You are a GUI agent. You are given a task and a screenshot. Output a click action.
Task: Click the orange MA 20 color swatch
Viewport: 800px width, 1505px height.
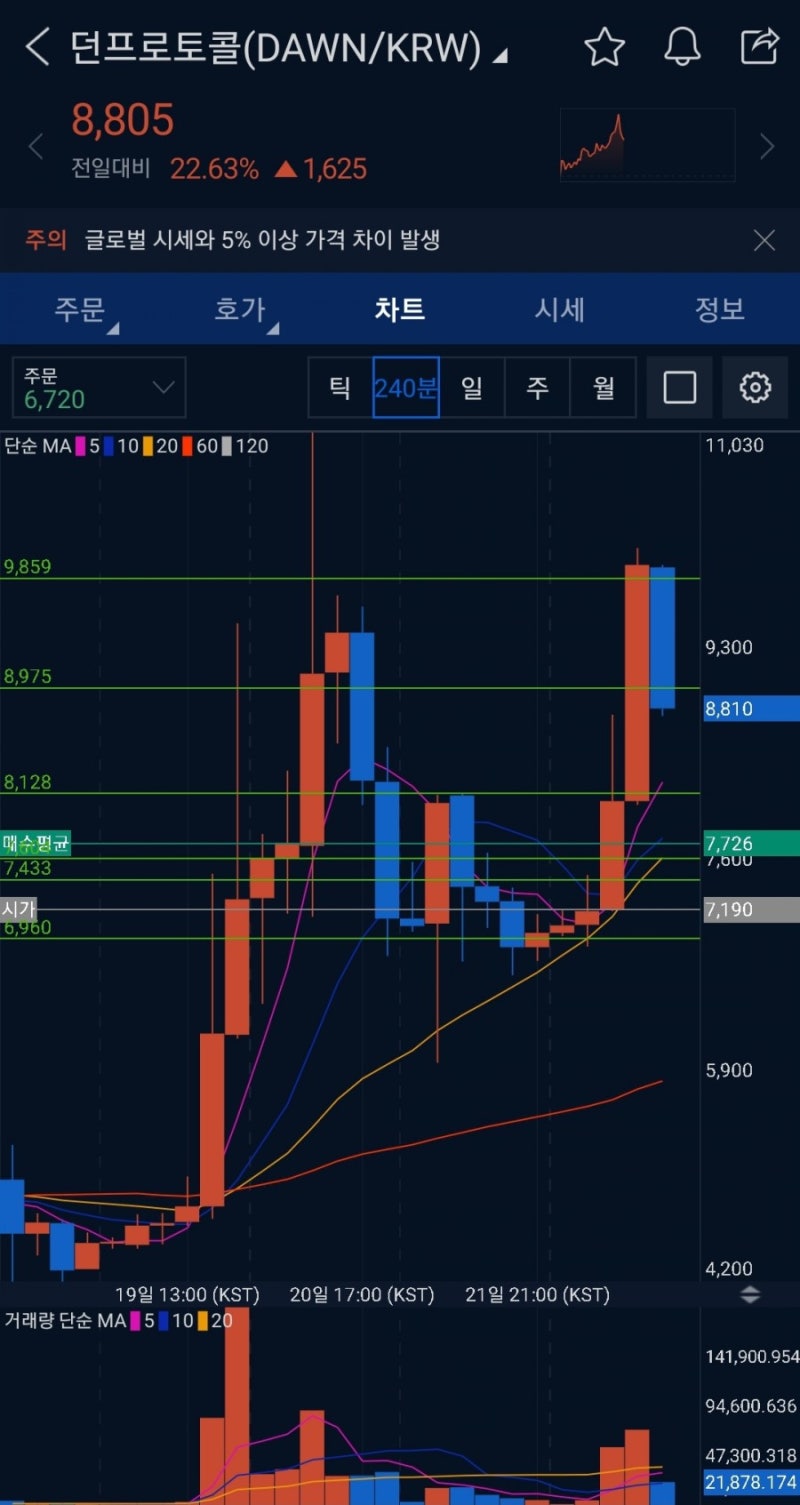(x=148, y=446)
